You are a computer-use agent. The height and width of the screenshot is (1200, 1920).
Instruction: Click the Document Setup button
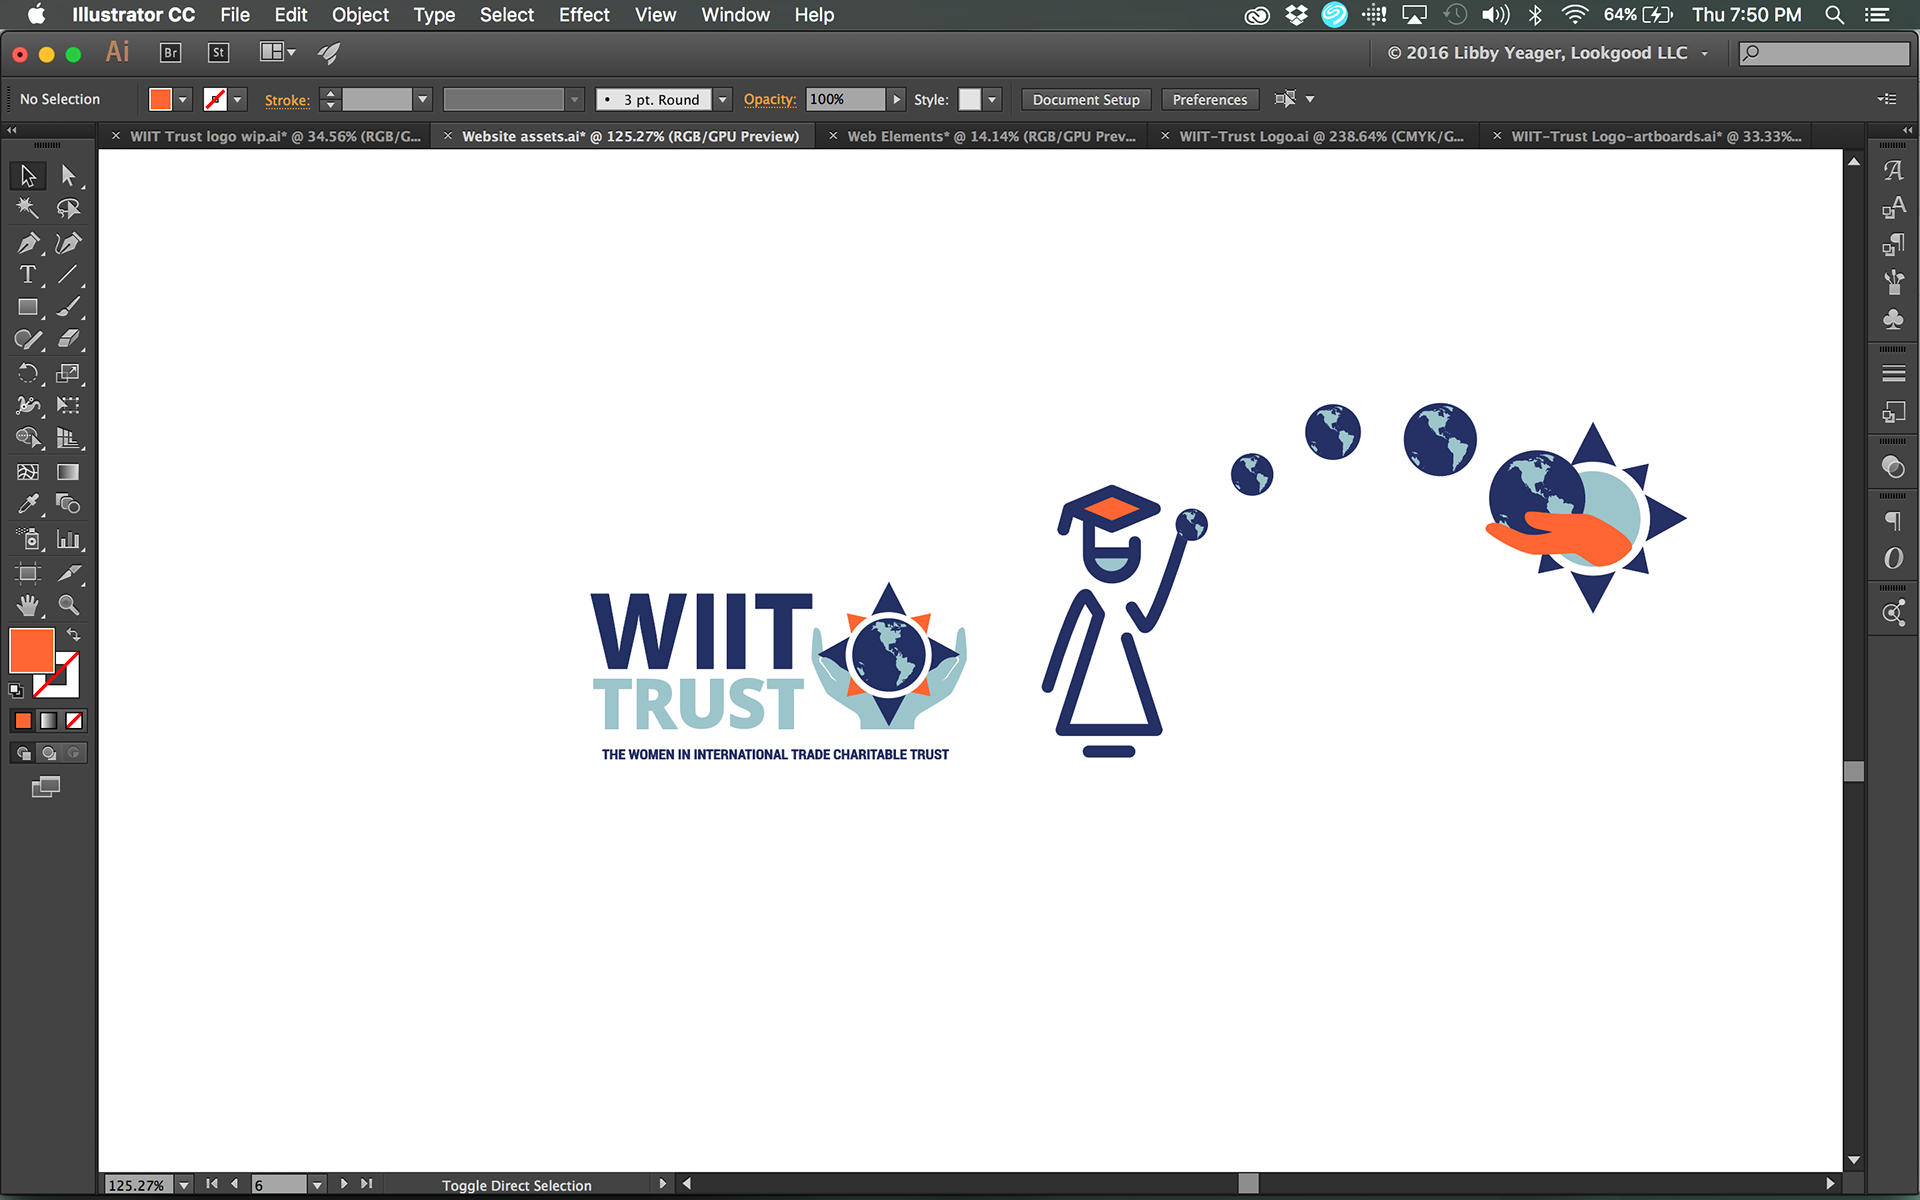(1086, 100)
